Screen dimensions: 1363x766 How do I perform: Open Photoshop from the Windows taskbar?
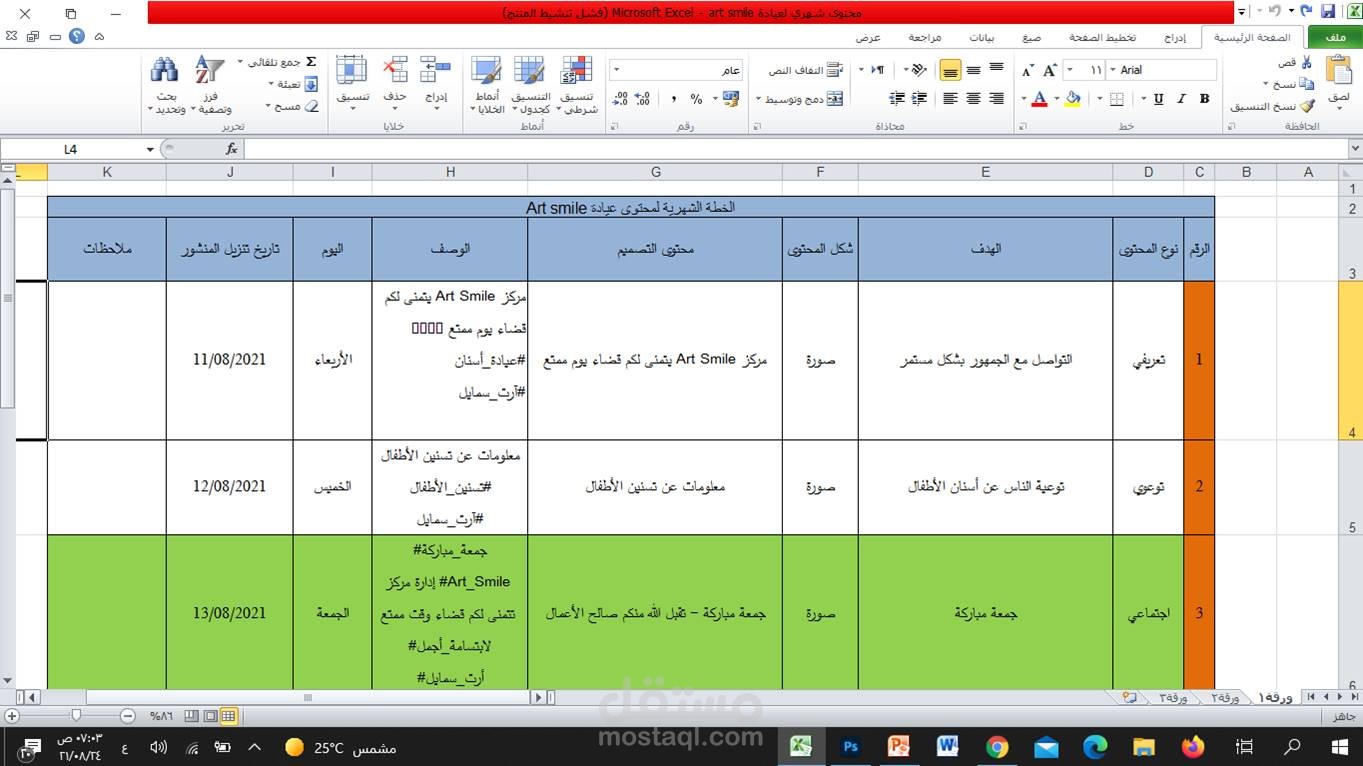[x=851, y=746]
